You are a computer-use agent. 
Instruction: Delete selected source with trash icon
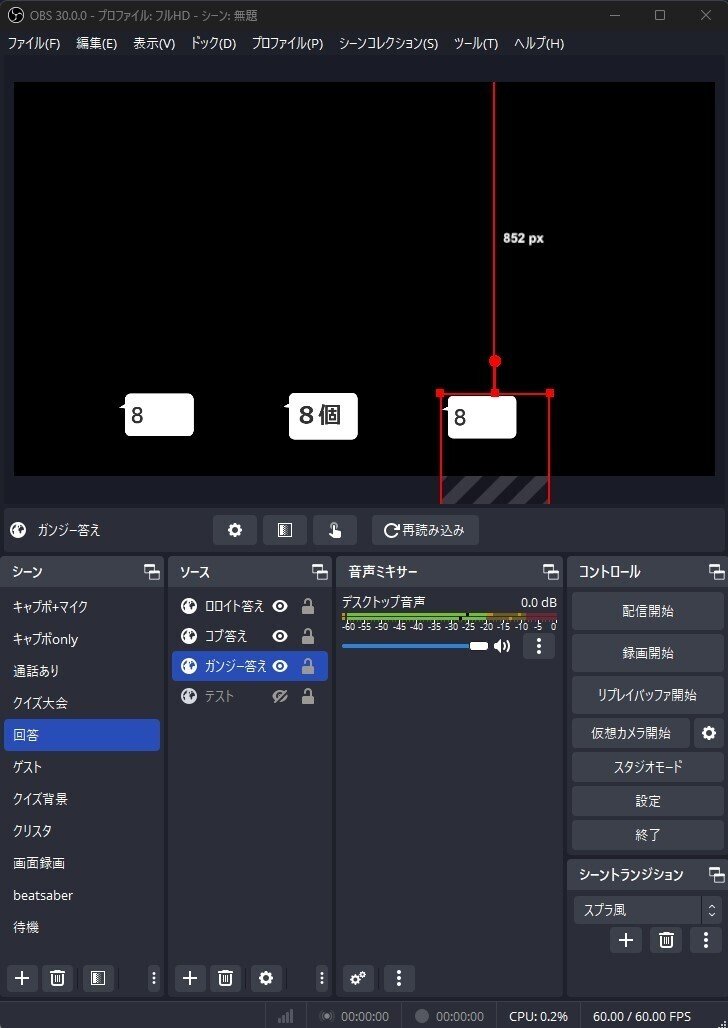[225, 978]
